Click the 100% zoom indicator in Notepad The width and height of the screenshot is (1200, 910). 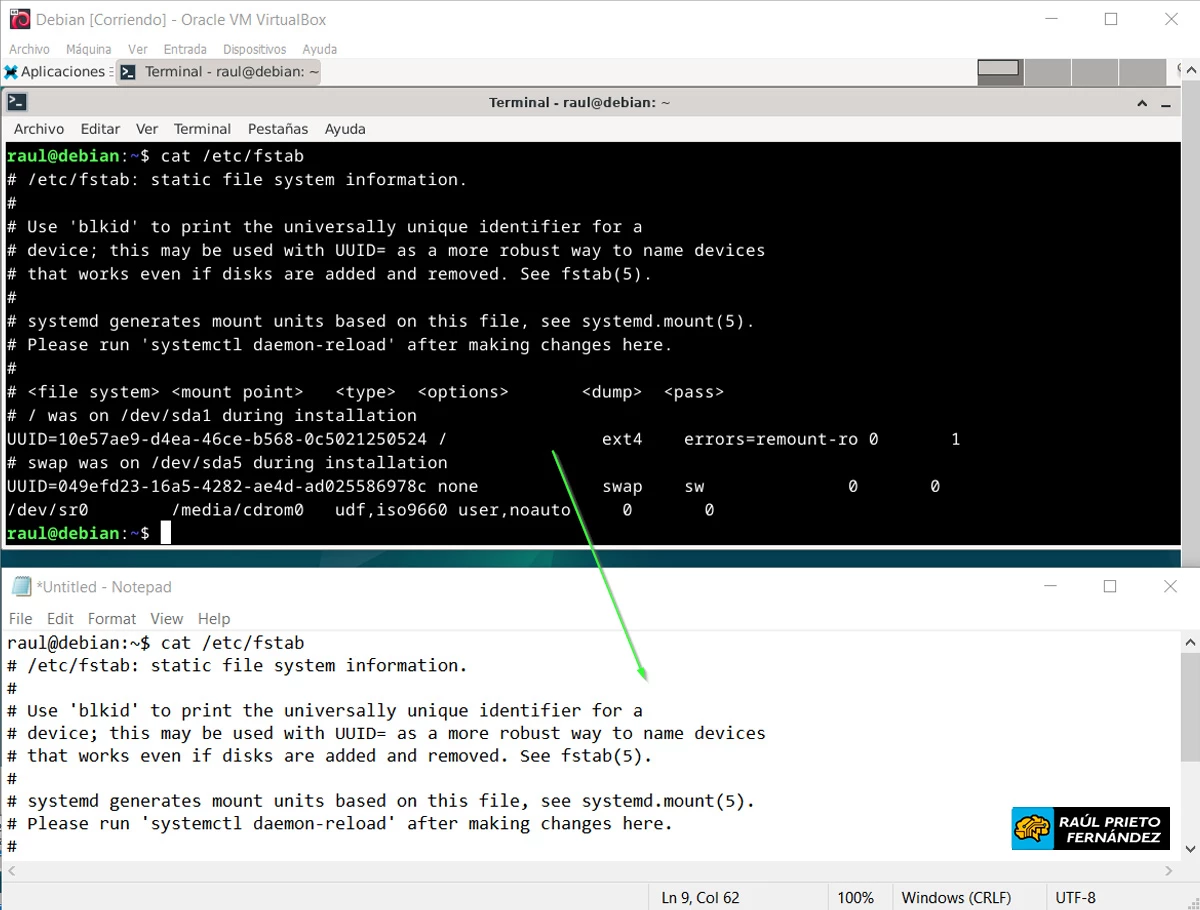(x=858, y=897)
